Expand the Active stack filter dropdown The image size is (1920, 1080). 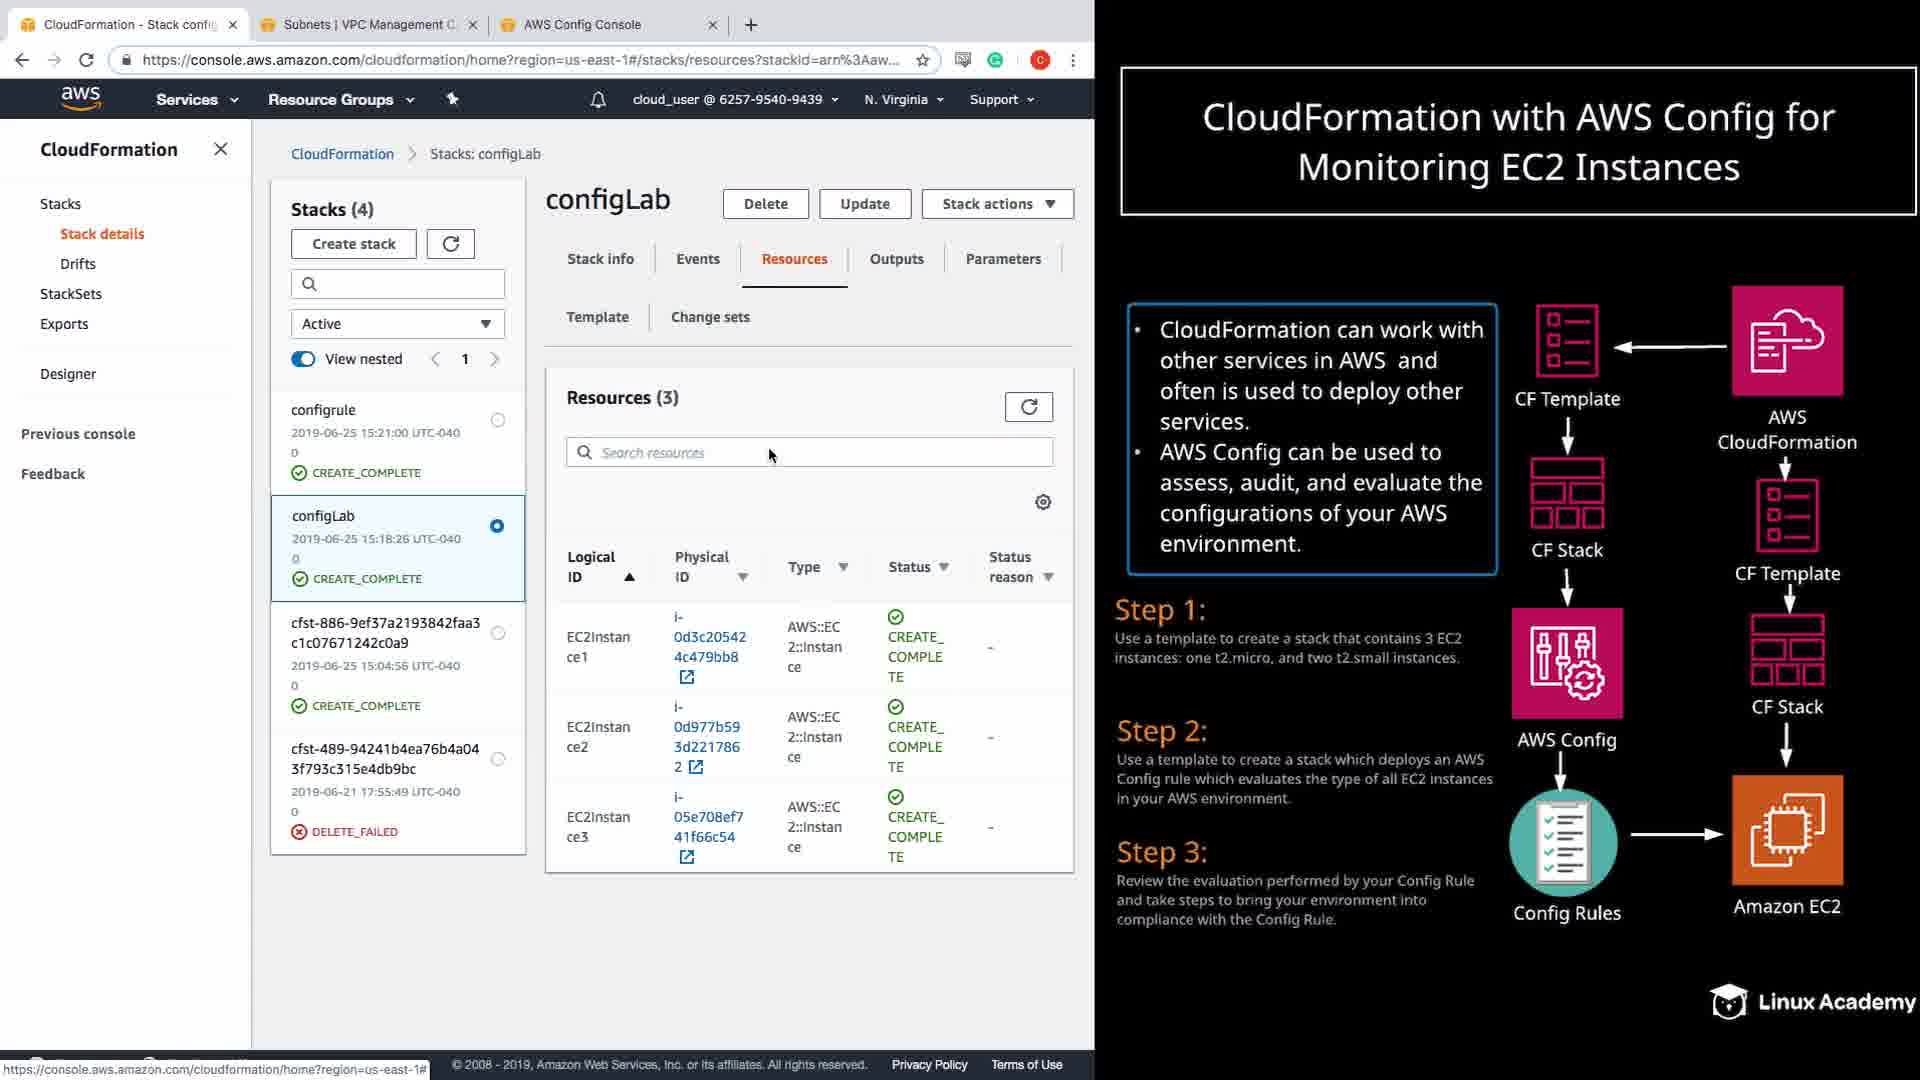coord(397,324)
